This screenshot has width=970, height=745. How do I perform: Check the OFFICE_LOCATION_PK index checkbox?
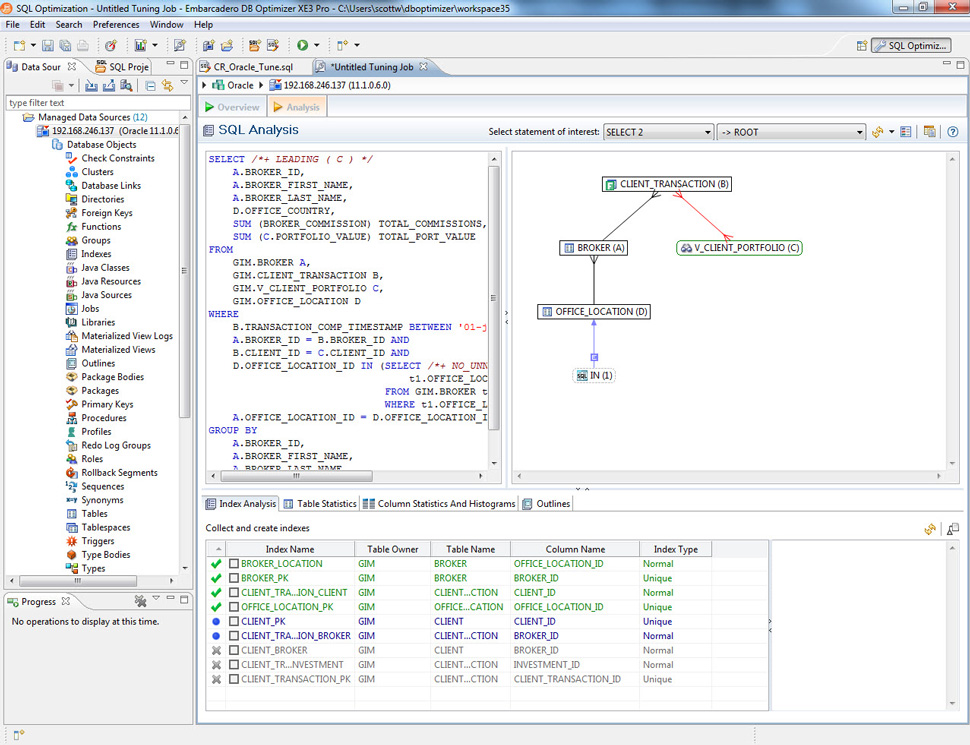[234, 607]
